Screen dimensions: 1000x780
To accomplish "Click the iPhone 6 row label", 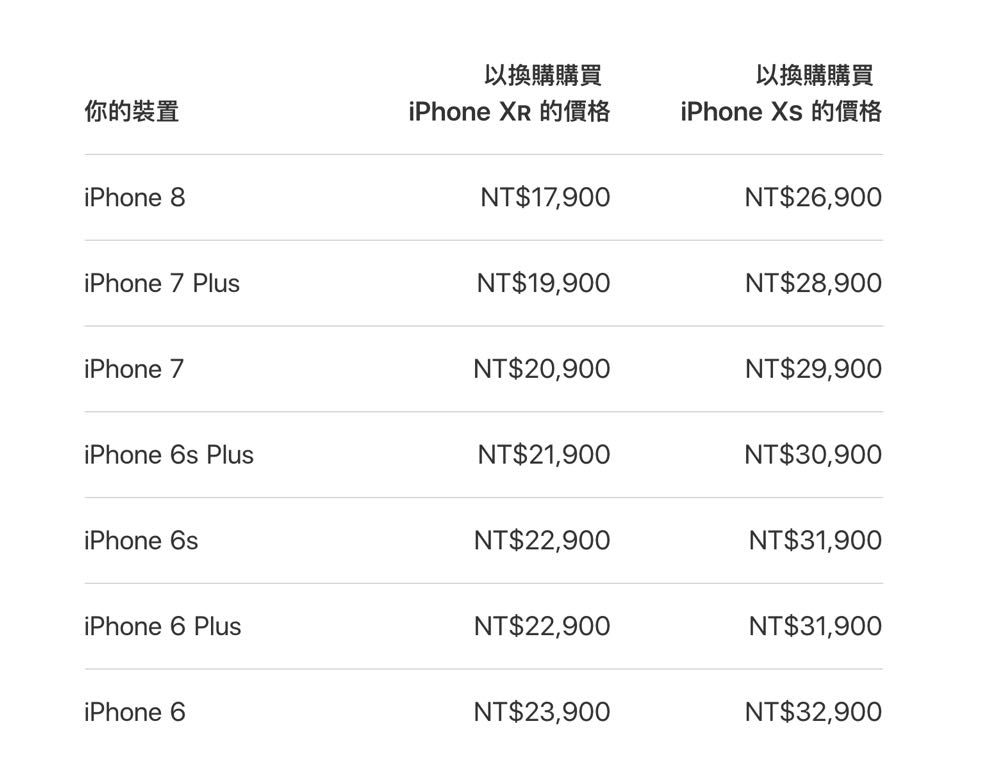I will point(135,712).
